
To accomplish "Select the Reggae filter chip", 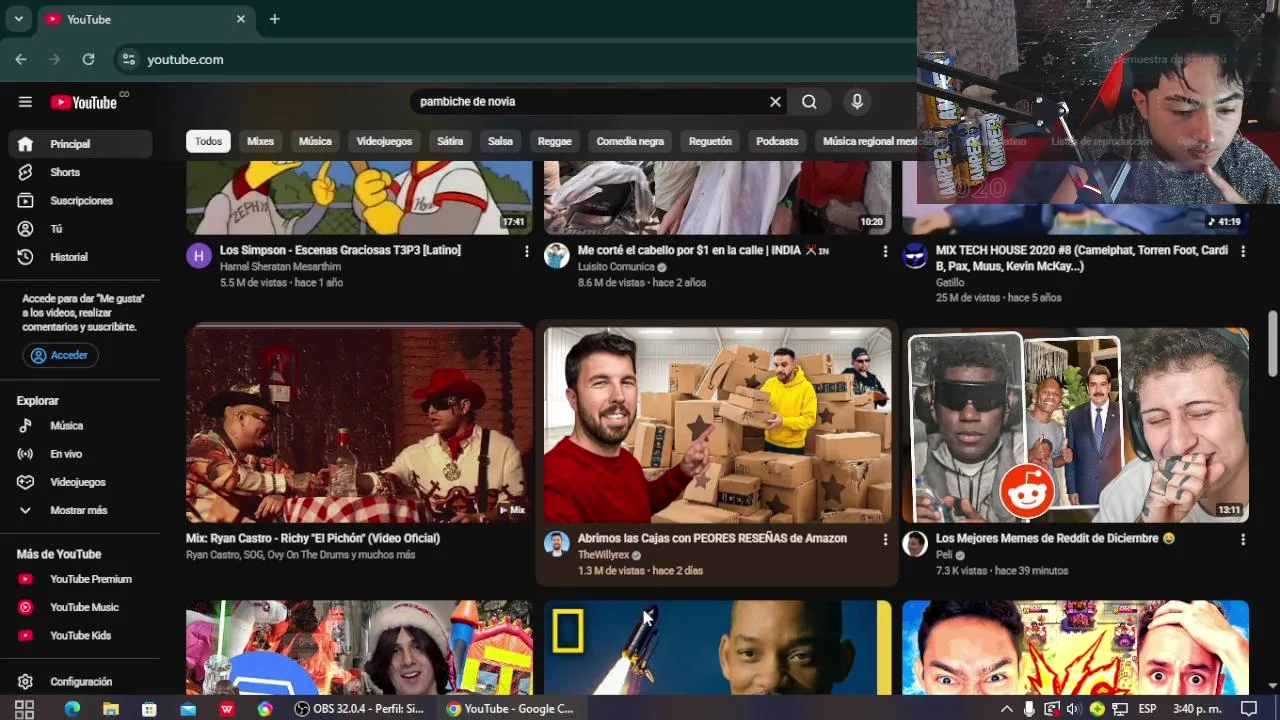I will pos(555,141).
